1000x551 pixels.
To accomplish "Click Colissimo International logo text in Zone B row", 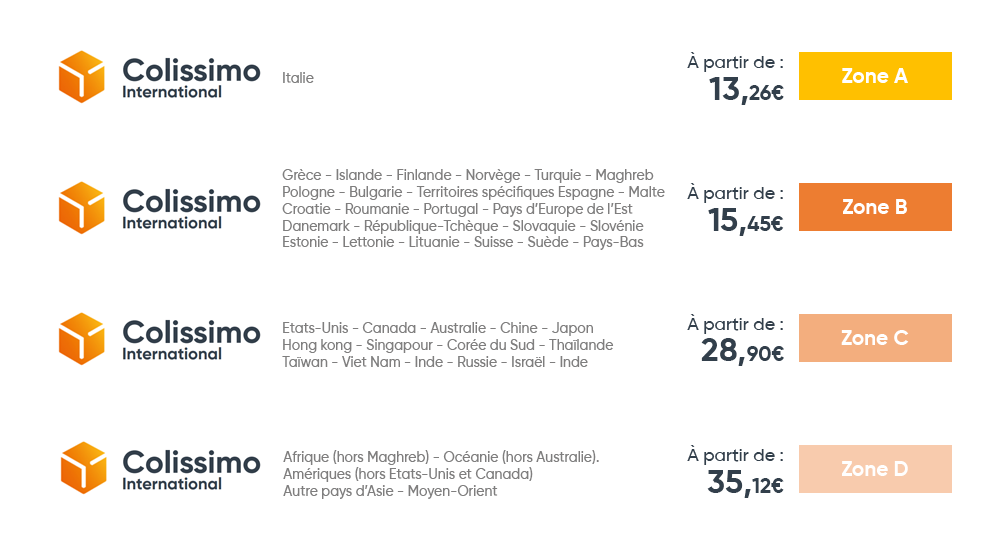I will tap(191, 209).
